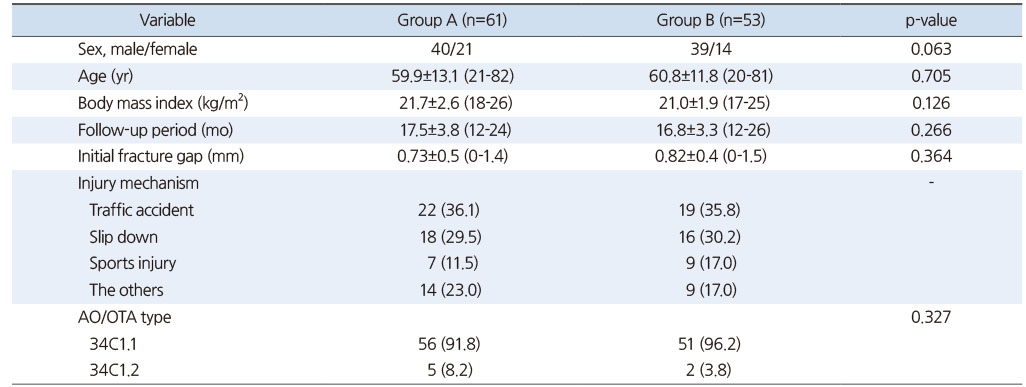Select the Follow-up period (mo) label
The height and width of the screenshot is (387, 1026).
[156, 130]
